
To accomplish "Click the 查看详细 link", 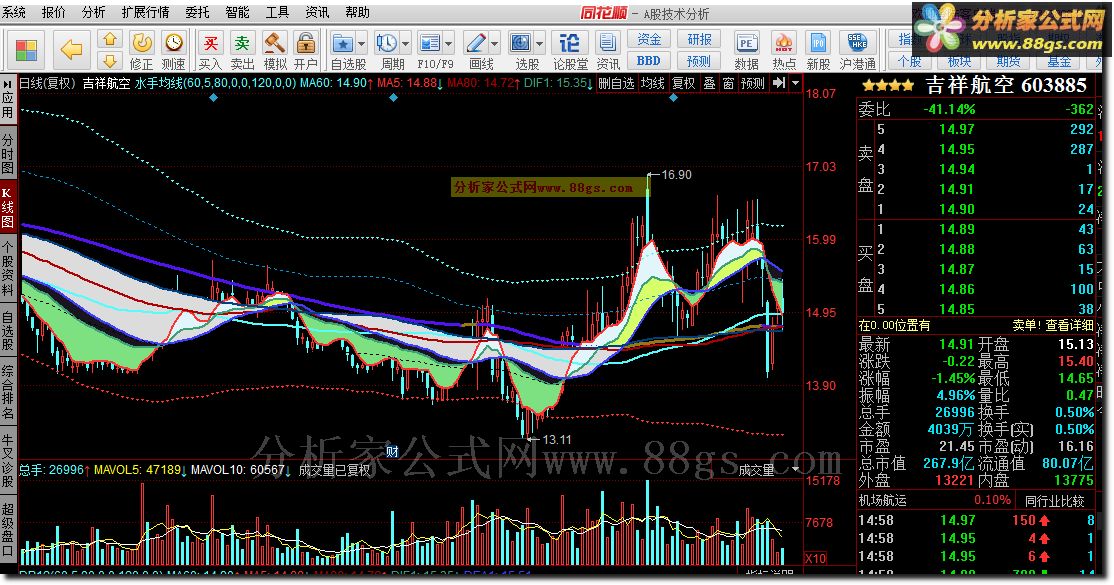I will 1070,326.
